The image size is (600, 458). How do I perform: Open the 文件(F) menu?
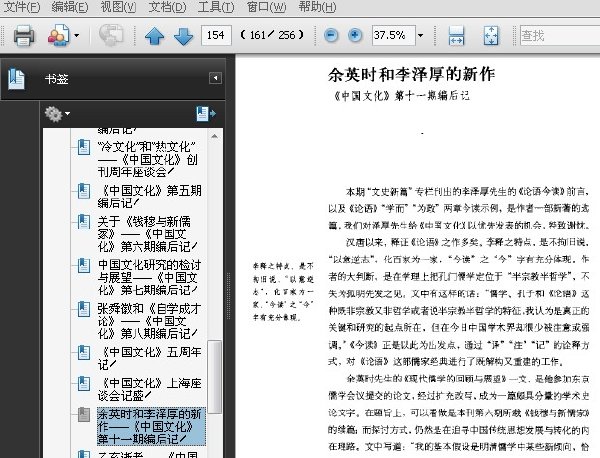(x=21, y=7)
